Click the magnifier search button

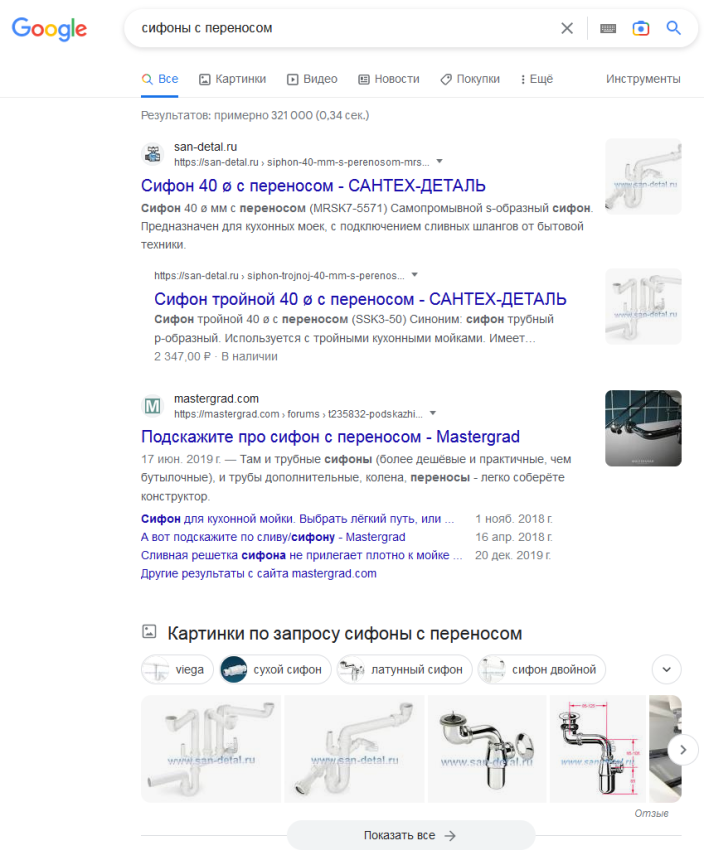pos(674,28)
